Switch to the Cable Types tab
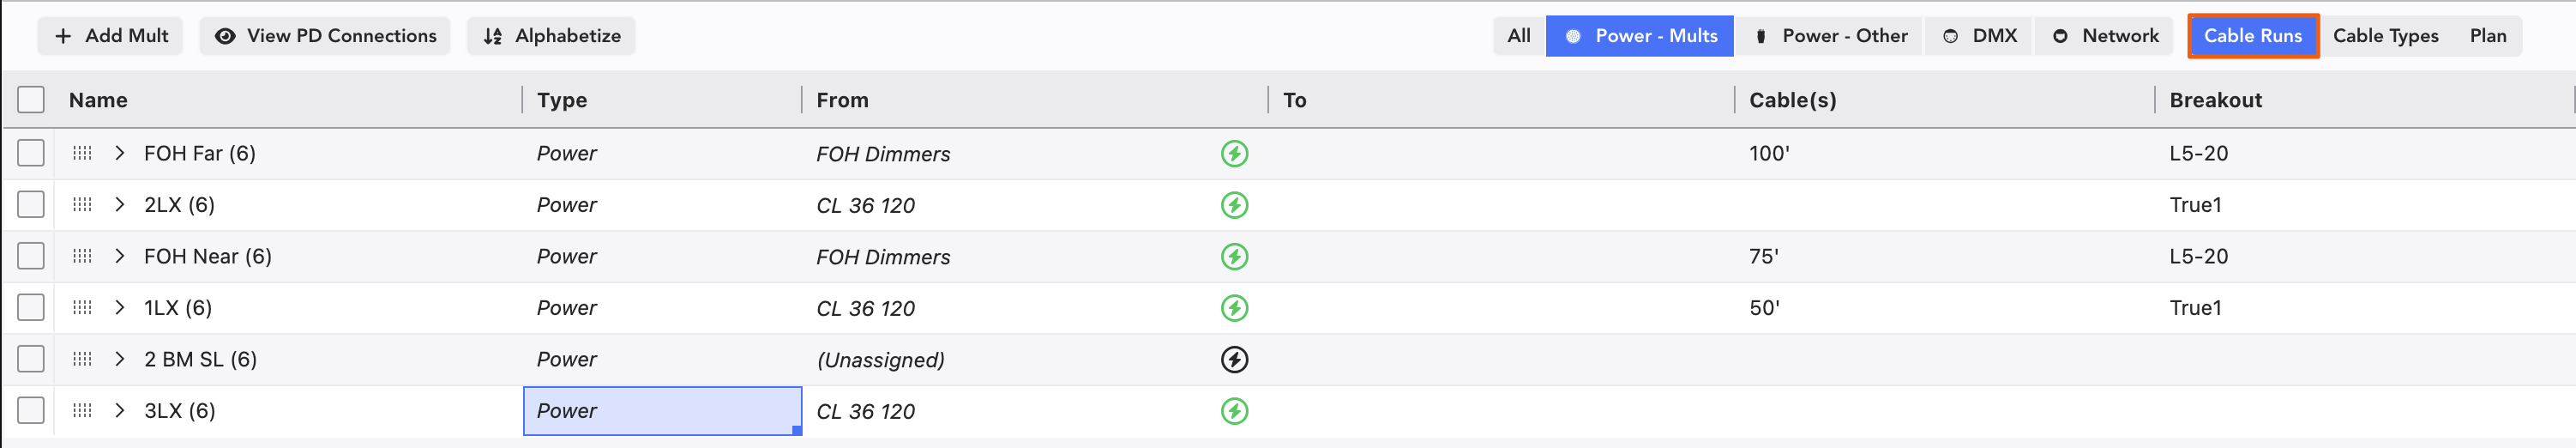Image resolution: width=2576 pixels, height=448 pixels. pyautogui.click(x=2385, y=36)
